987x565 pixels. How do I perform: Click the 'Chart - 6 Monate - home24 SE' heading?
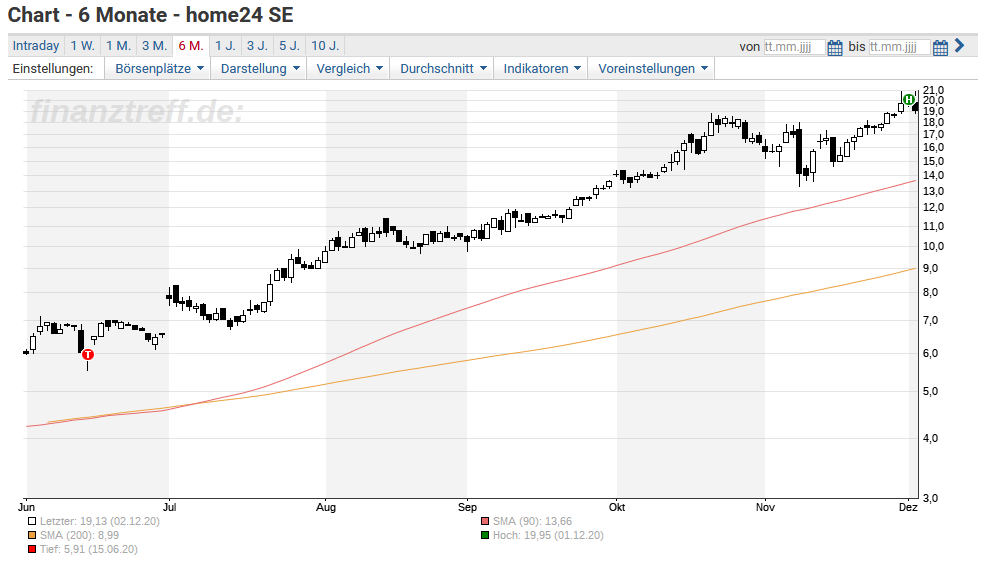[150, 14]
